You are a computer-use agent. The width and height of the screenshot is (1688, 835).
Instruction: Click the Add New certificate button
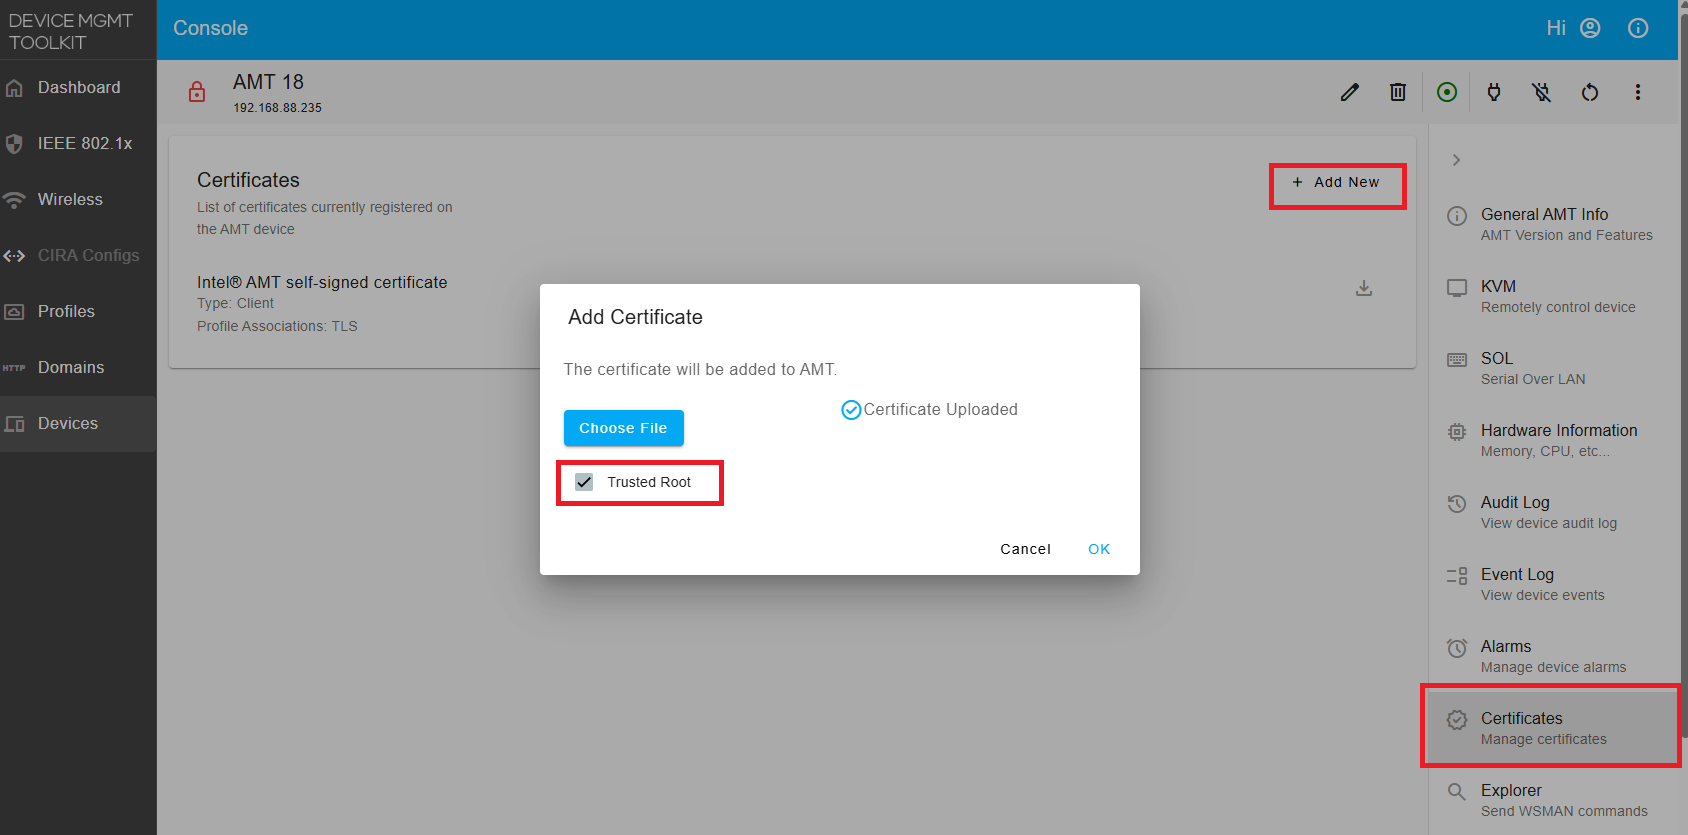point(1336,182)
